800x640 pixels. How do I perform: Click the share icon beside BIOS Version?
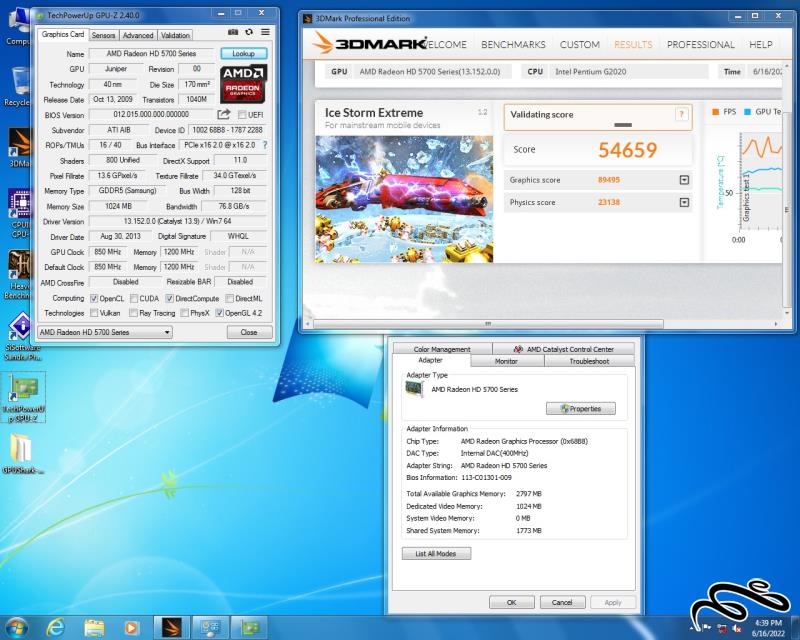point(224,114)
